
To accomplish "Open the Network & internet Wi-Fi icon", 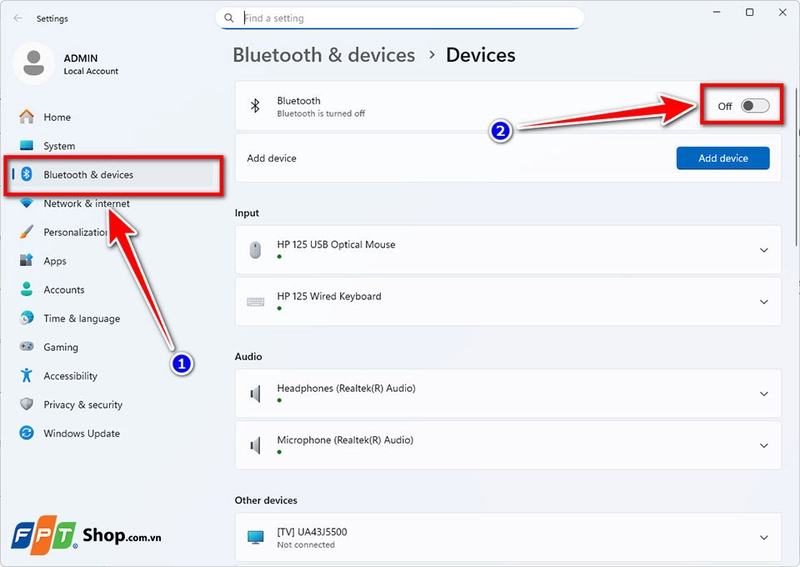I will click(27, 203).
